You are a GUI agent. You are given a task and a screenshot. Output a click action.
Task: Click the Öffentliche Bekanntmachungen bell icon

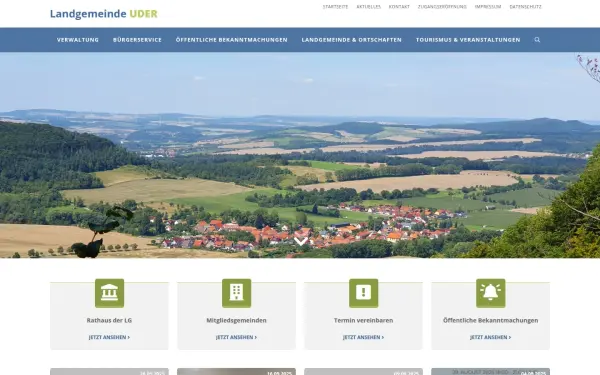pos(491,293)
